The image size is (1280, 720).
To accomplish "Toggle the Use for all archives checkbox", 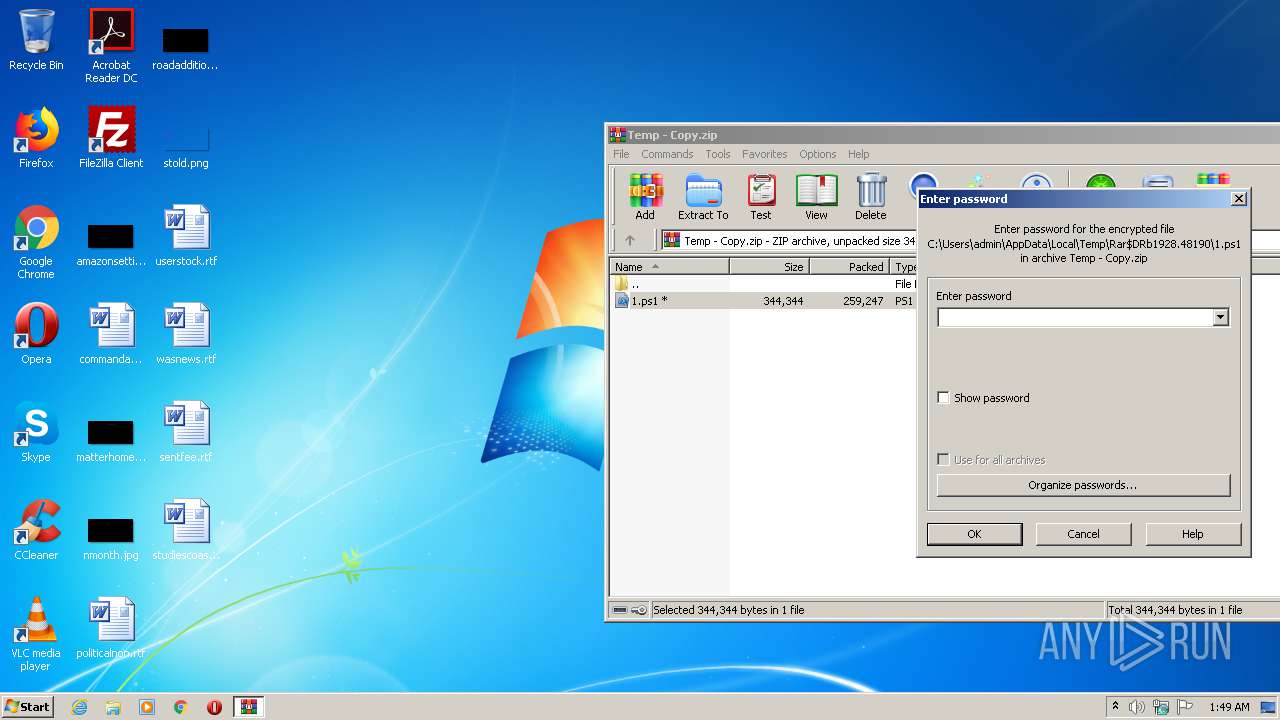I will tap(943, 460).
